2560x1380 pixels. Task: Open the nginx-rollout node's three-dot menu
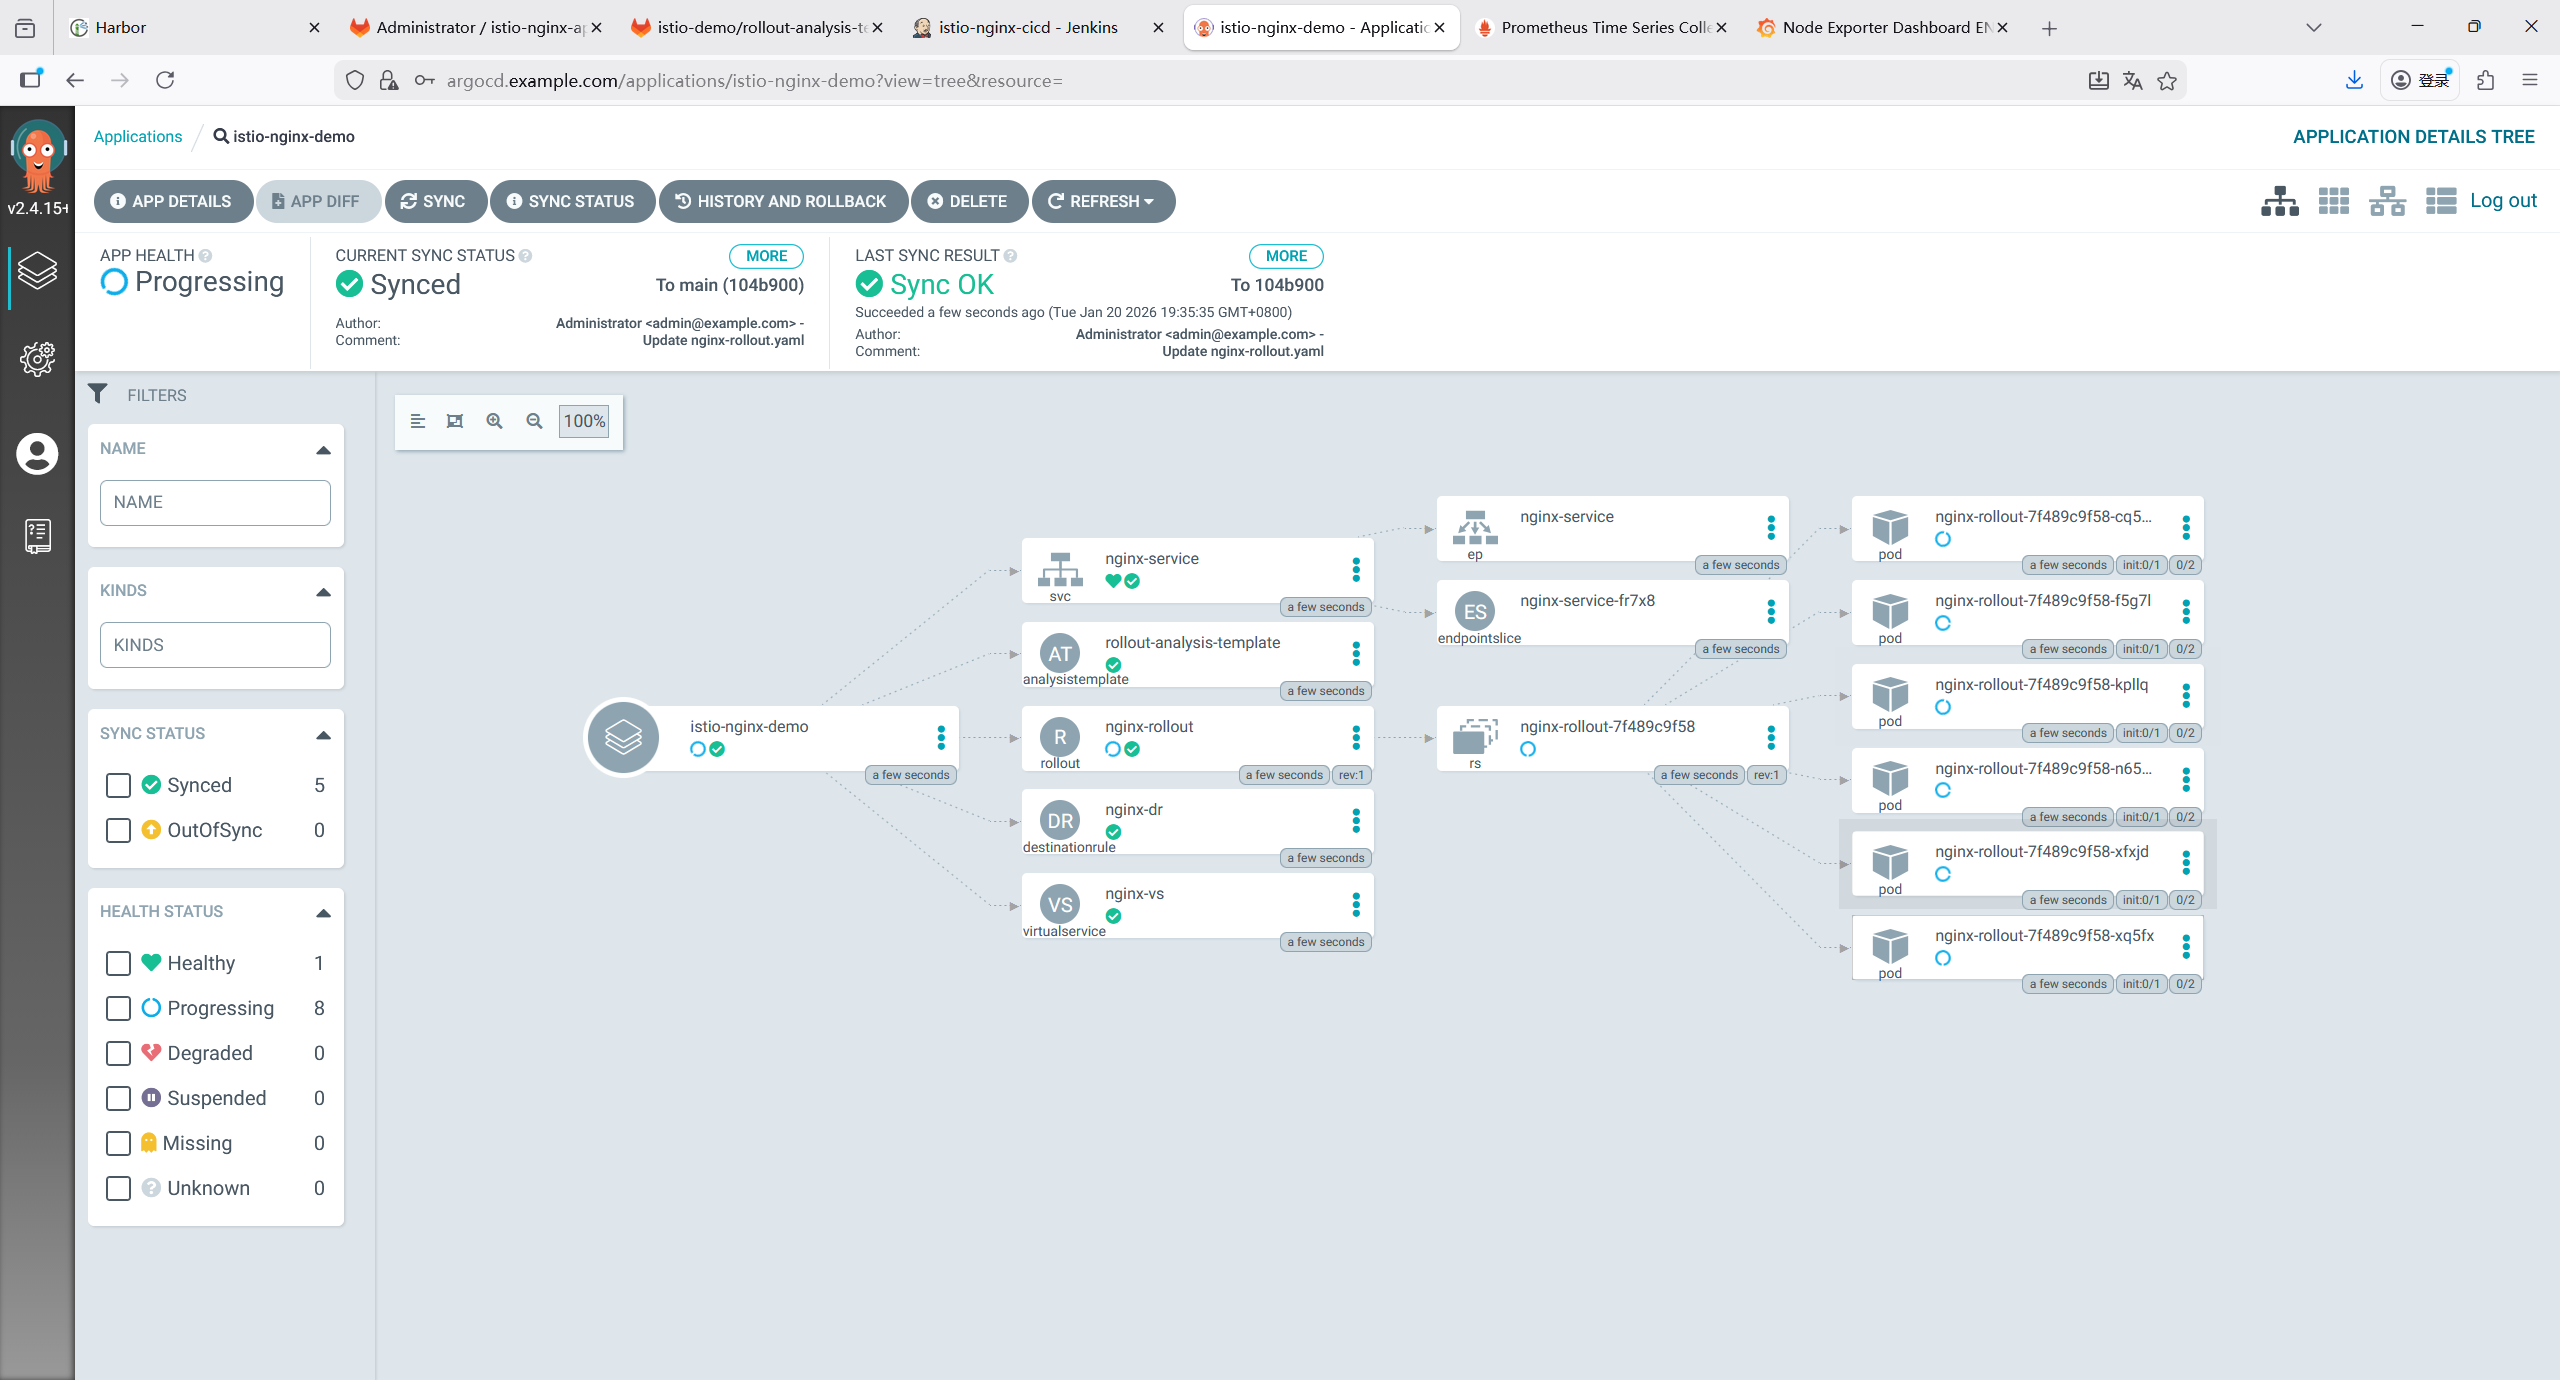[x=1356, y=738]
